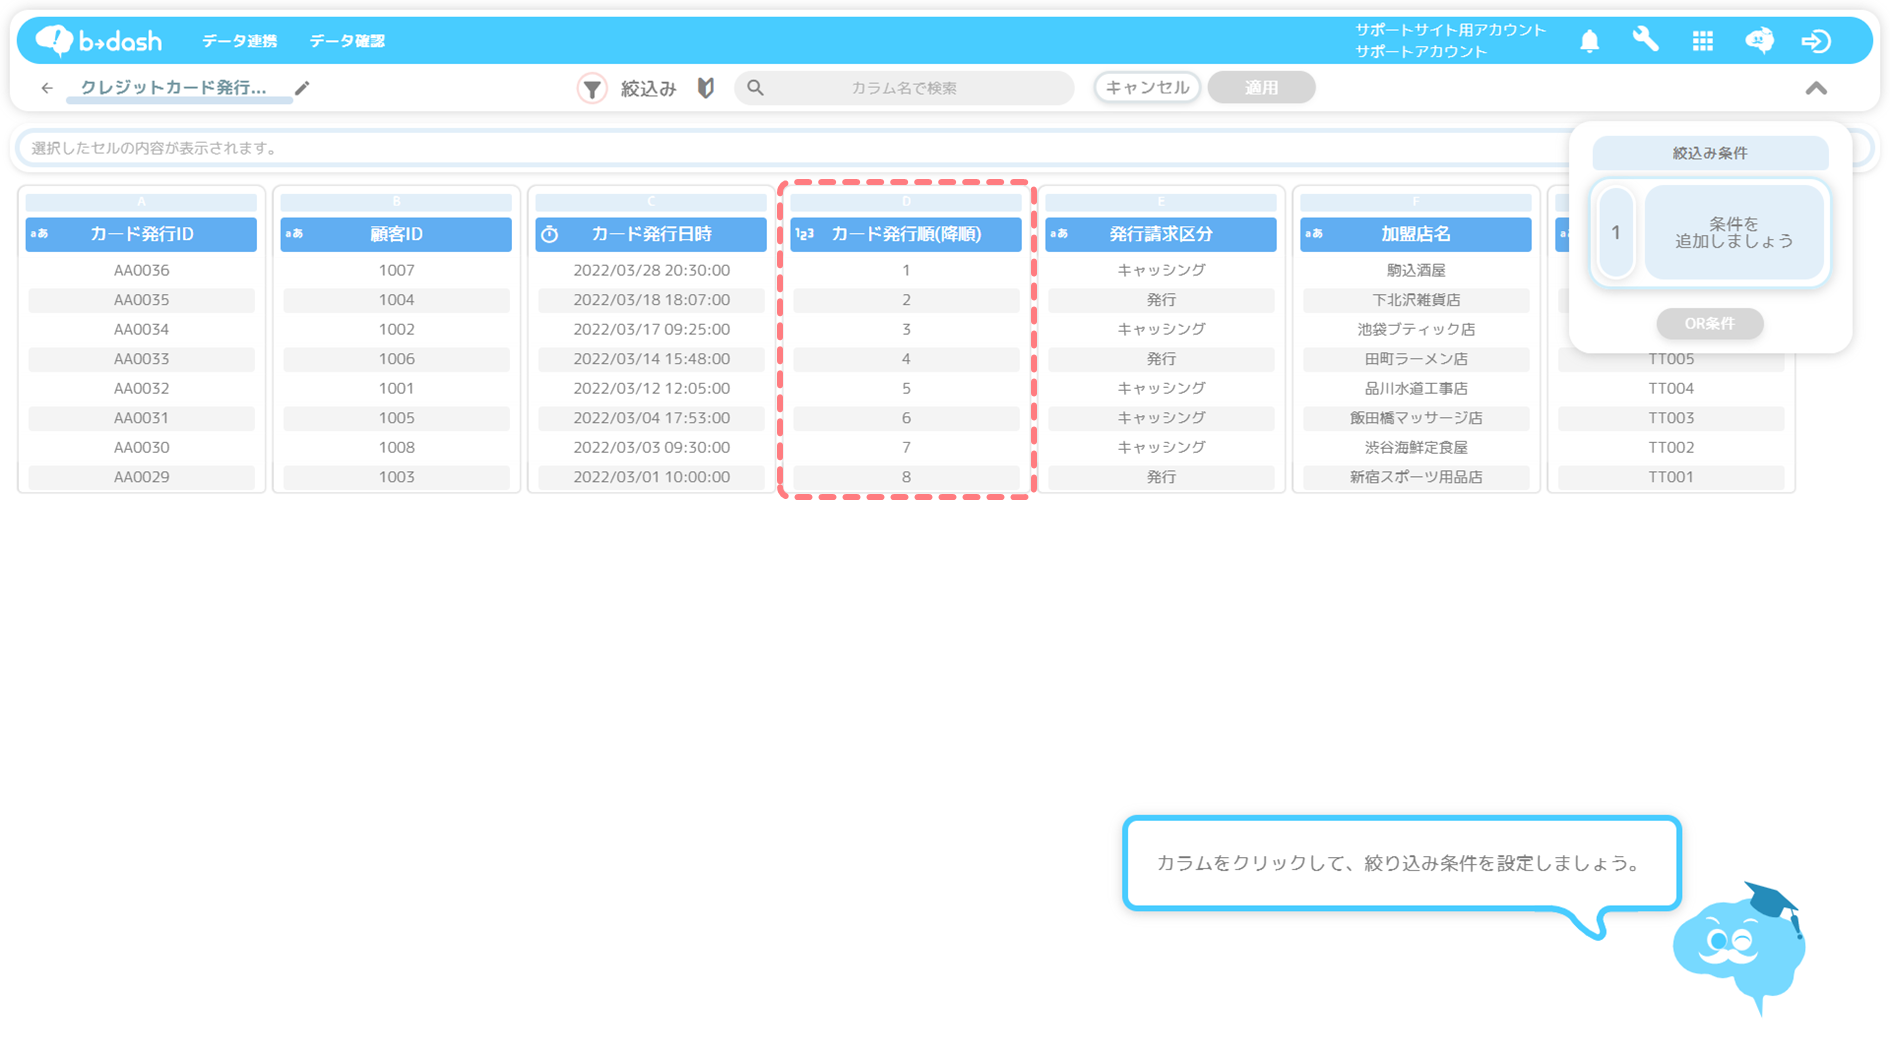Viewport: 1890px width, 1063px height.
Task: Click customer ID cell 1002
Action: click(x=396, y=329)
